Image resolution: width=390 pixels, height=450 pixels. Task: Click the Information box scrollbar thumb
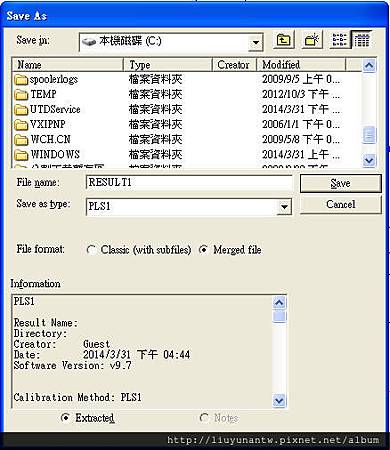click(279, 316)
